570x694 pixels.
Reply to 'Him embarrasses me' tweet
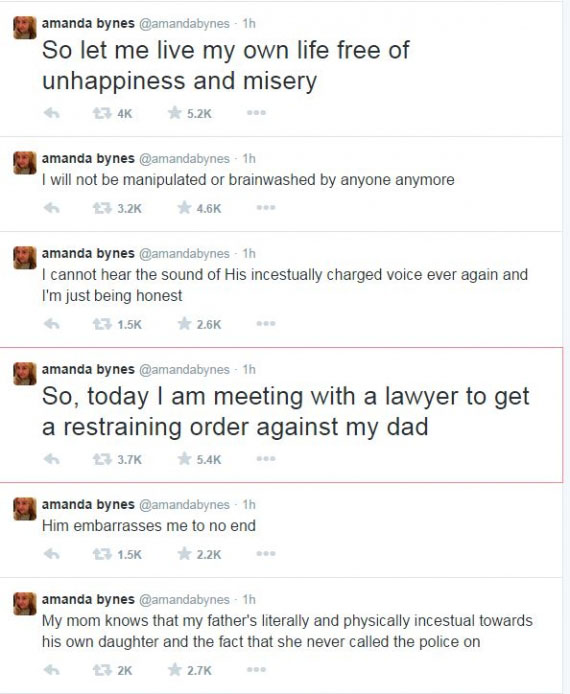pyautogui.click(x=52, y=554)
